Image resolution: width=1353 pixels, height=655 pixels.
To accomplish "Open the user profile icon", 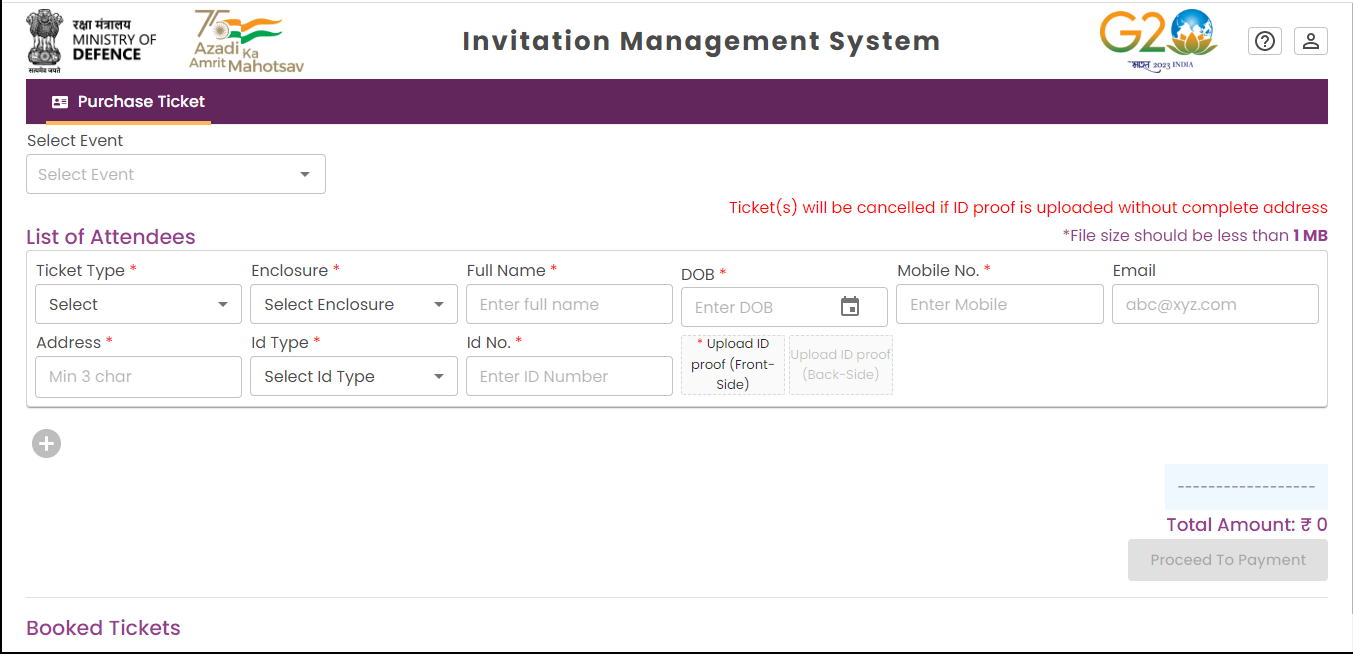I will click(1310, 41).
